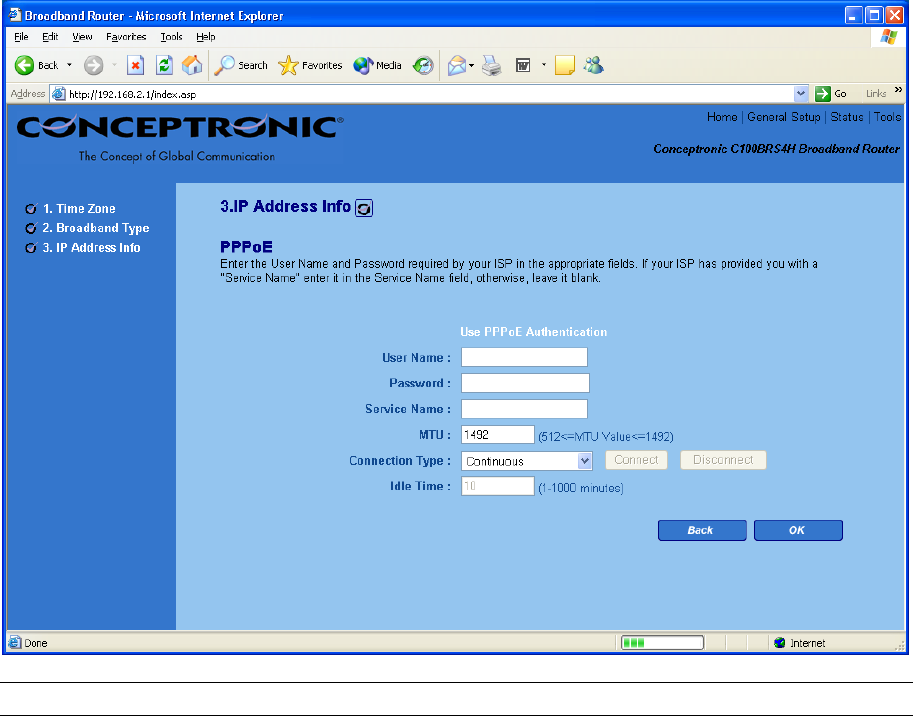The height and width of the screenshot is (716, 913).
Task: Click the PPPoE section heading
Action: point(246,246)
